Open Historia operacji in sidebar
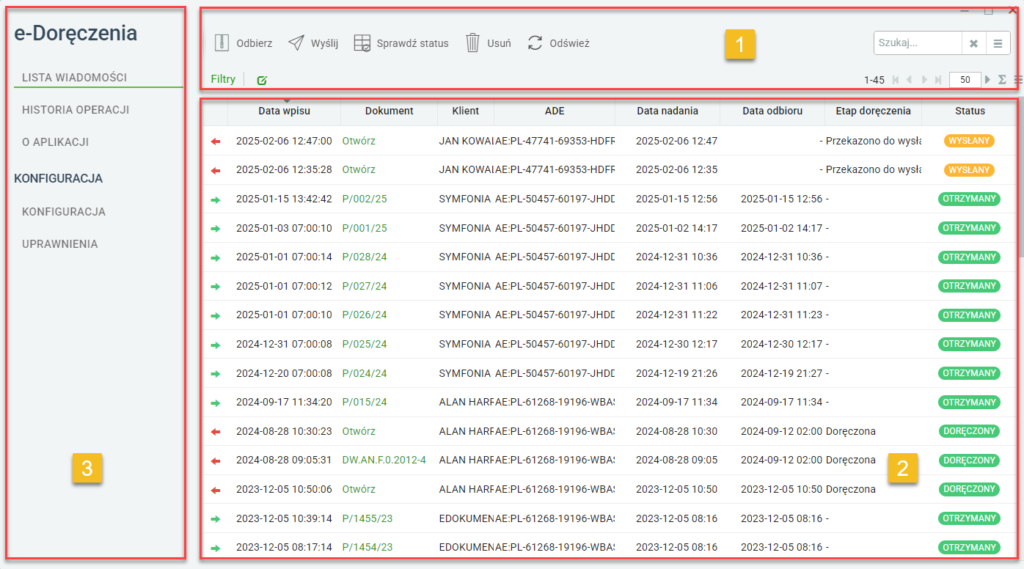 [76, 110]
